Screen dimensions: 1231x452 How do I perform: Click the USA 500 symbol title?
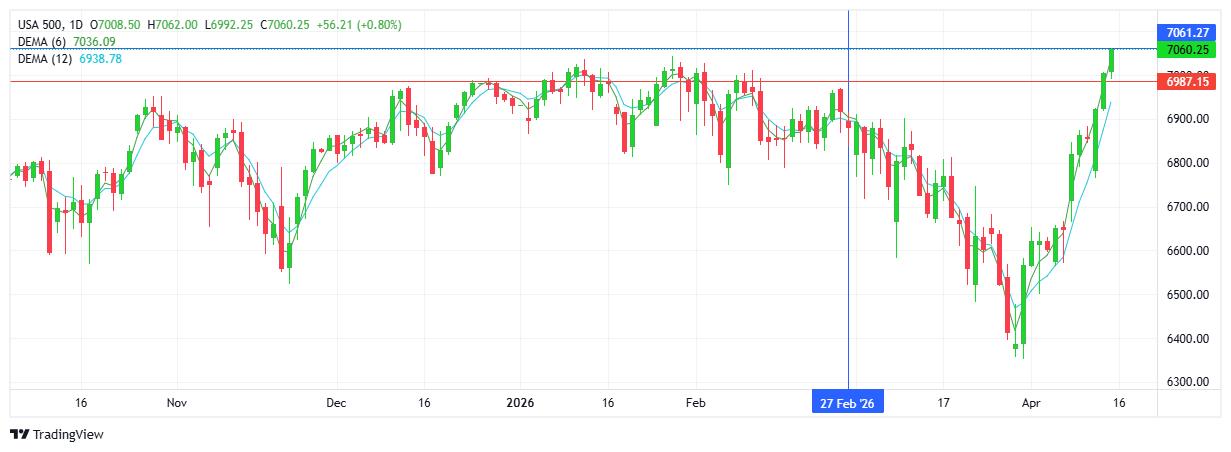click(x=39, y=24)
